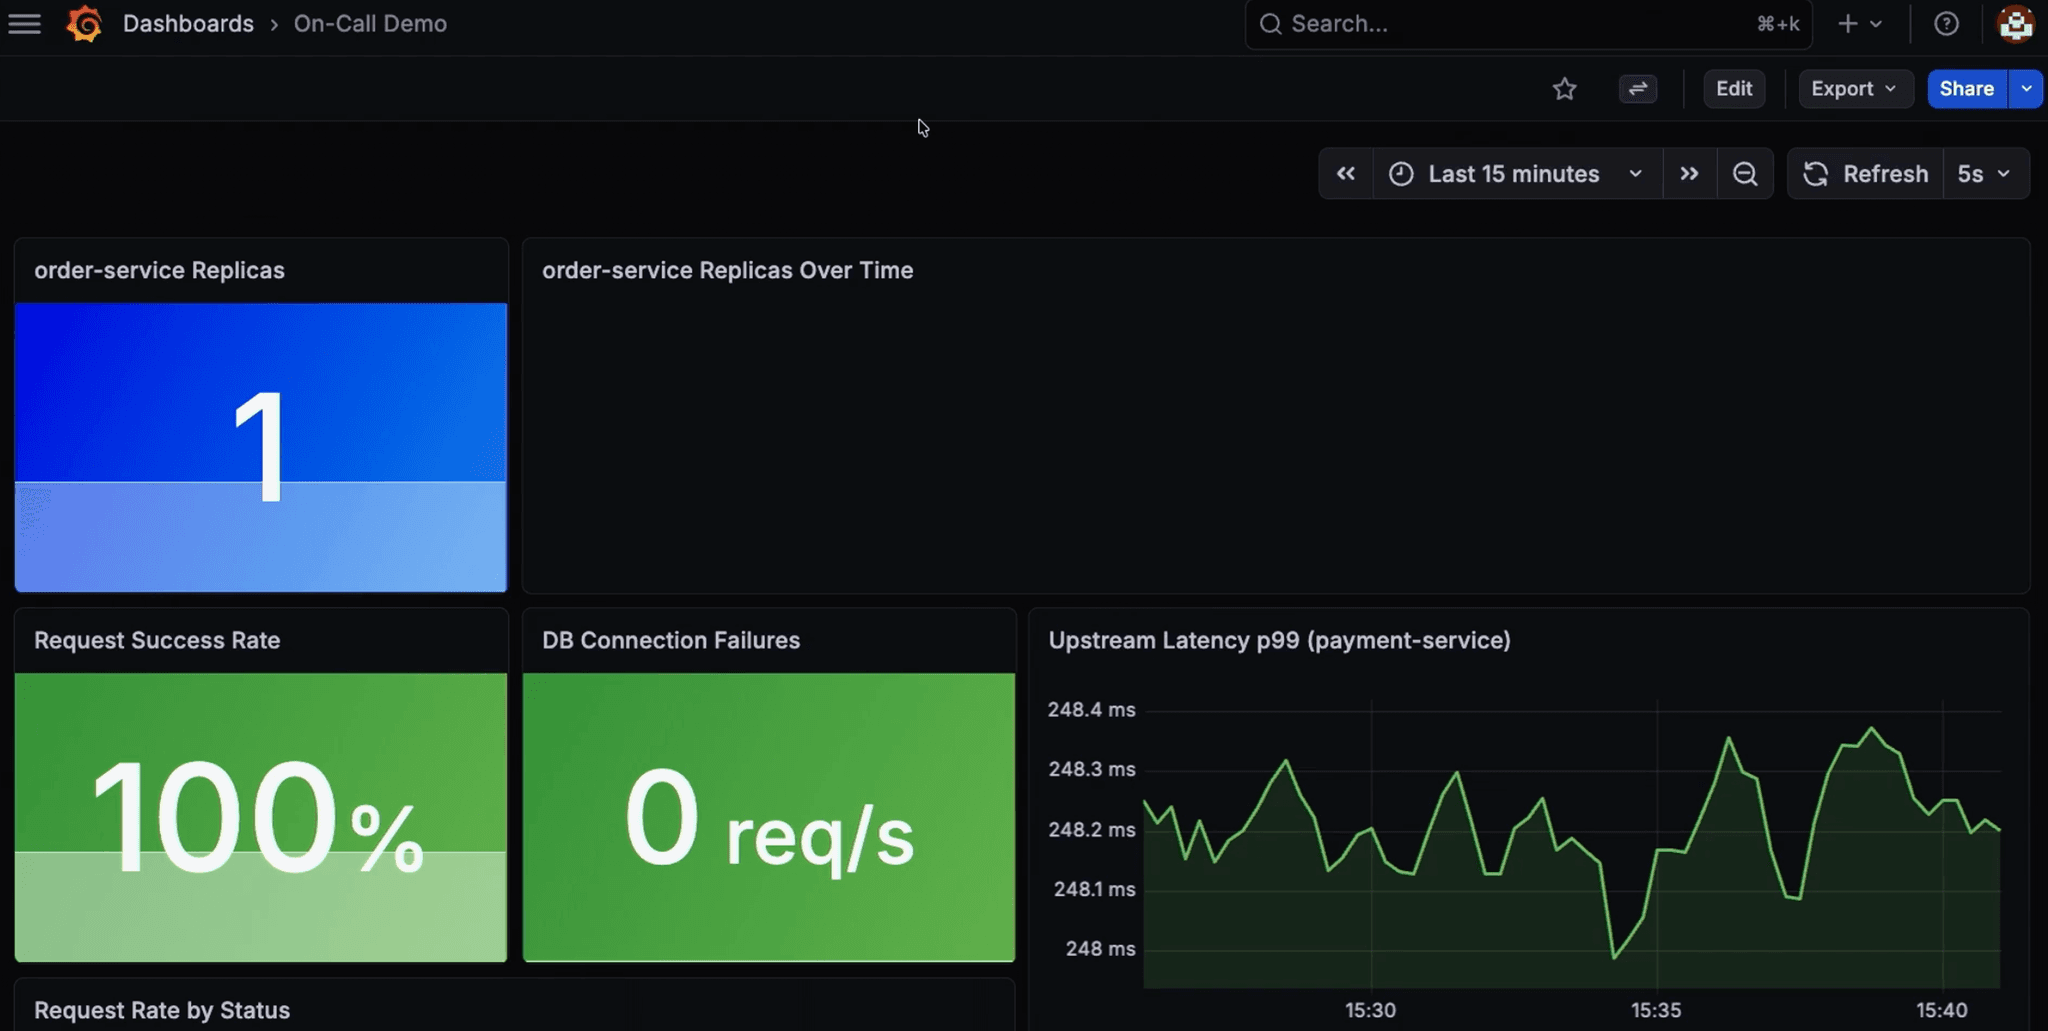Zoom out the time range
This screenshot has height=1031, width=2048.
pyautogui.click(x=1745, y=174)
